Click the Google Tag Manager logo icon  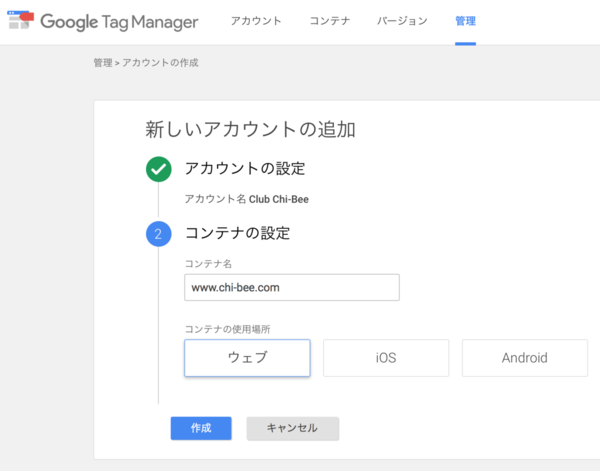point(20,20)
